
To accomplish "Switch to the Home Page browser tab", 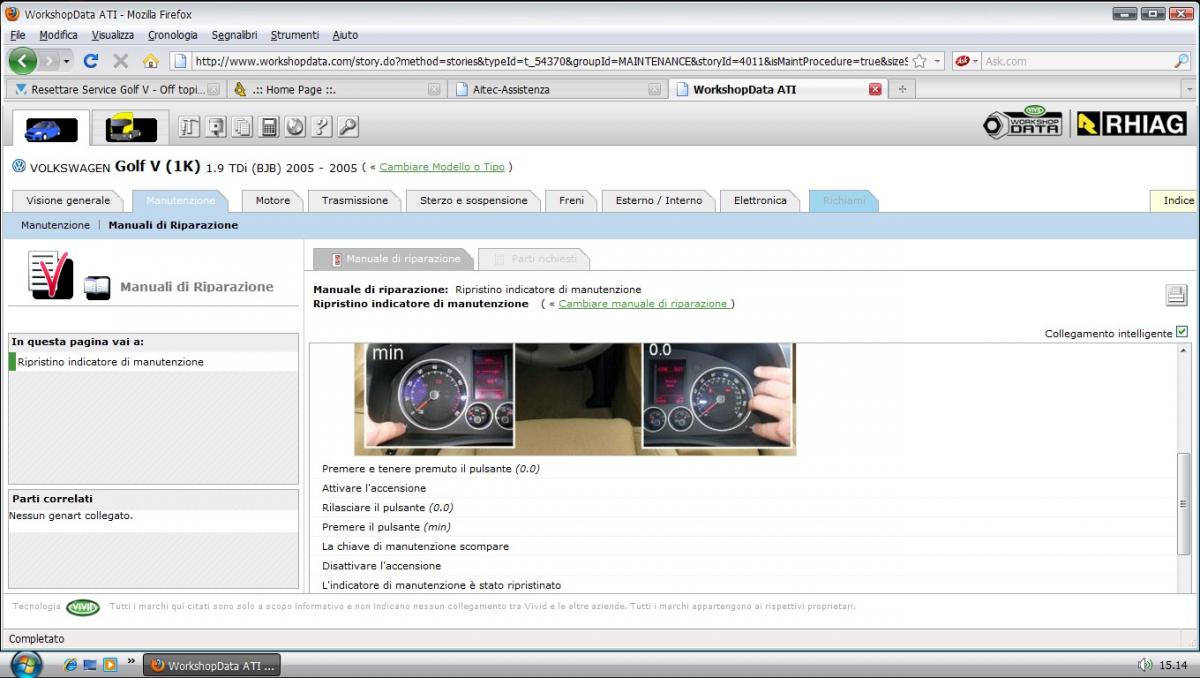I will point(336,89).
